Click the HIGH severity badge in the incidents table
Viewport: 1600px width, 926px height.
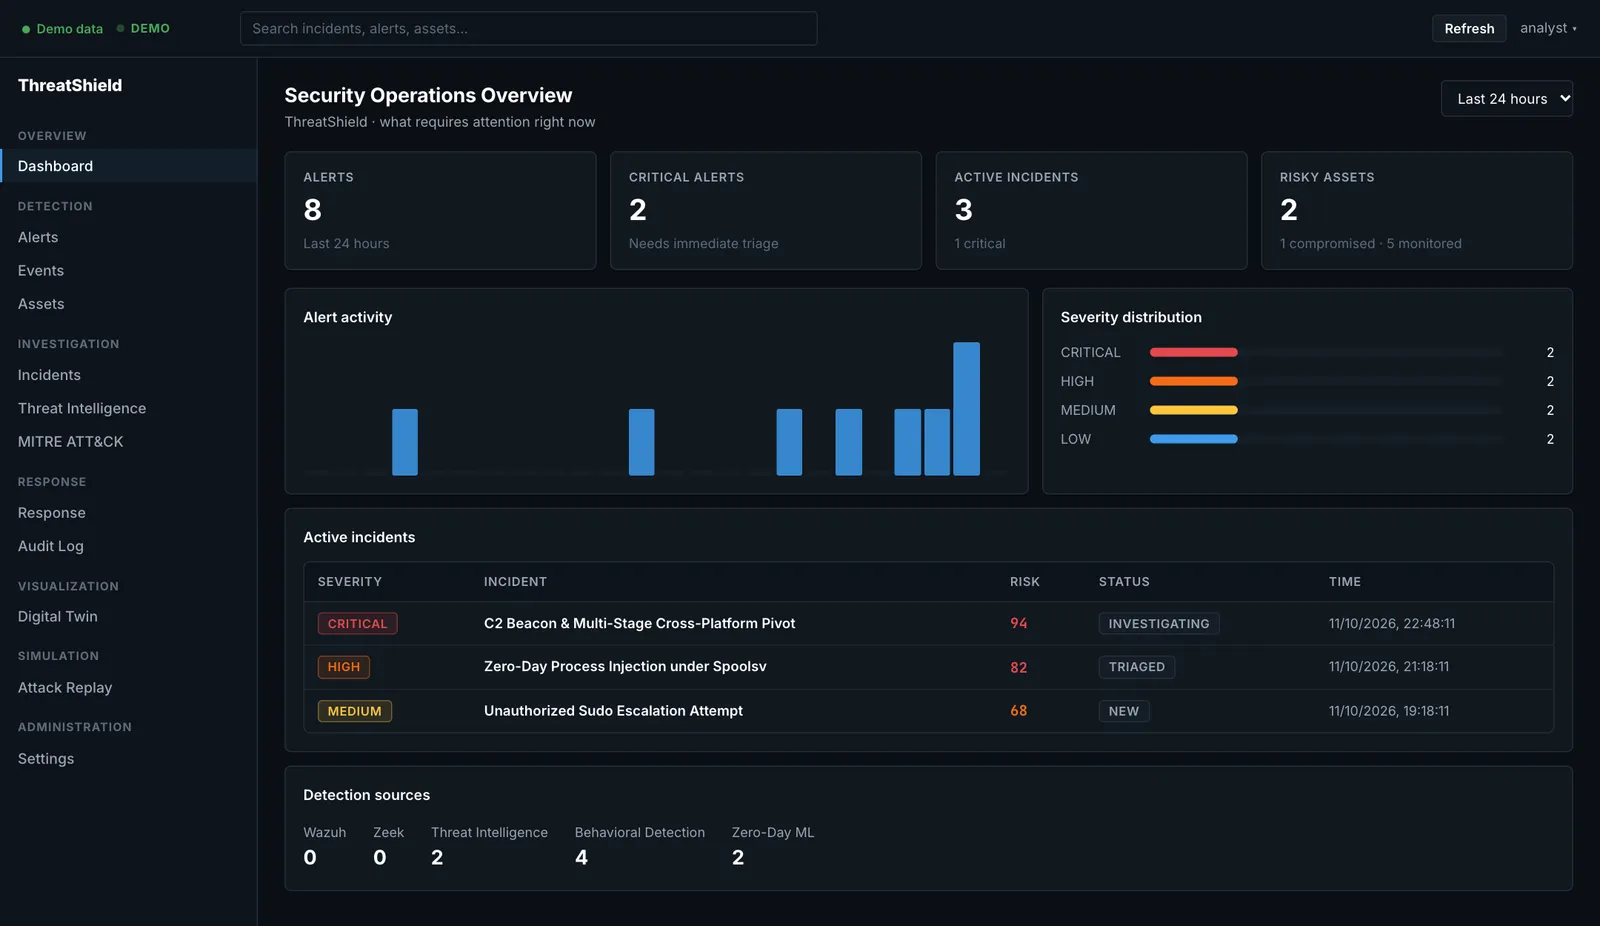point(344,667)
